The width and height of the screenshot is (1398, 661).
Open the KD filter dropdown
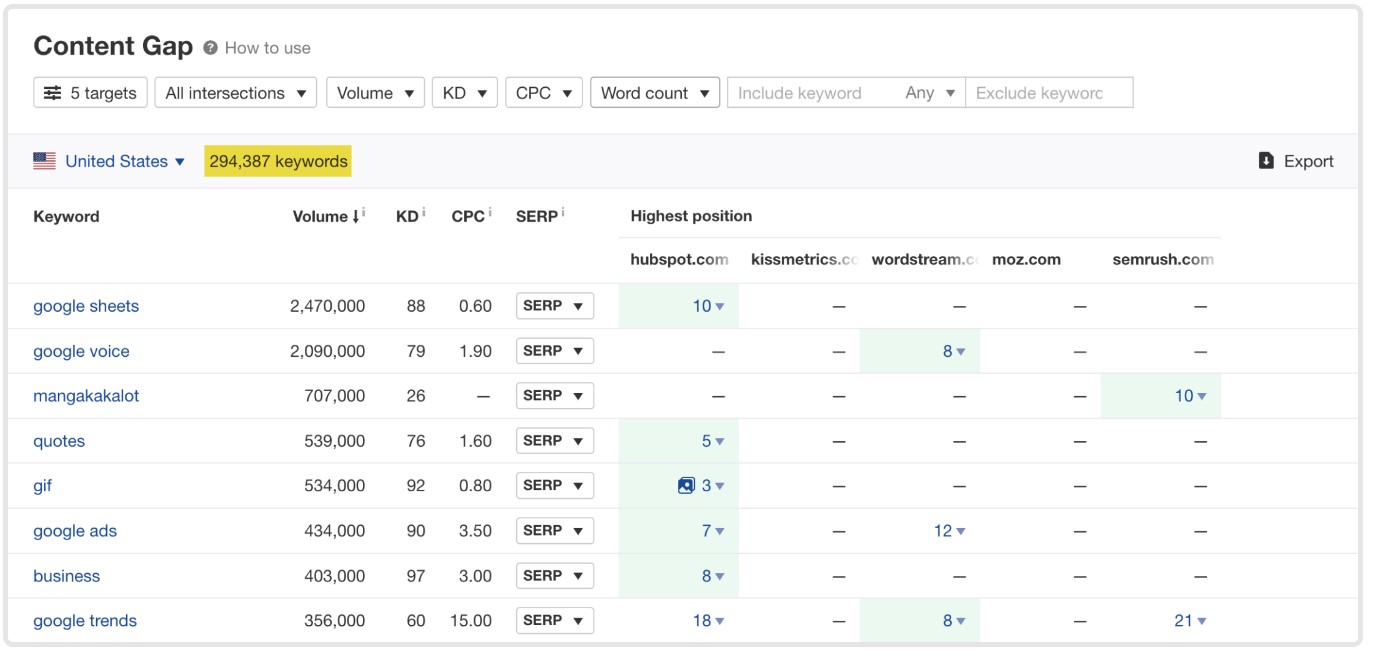click(x=465, y=93)
